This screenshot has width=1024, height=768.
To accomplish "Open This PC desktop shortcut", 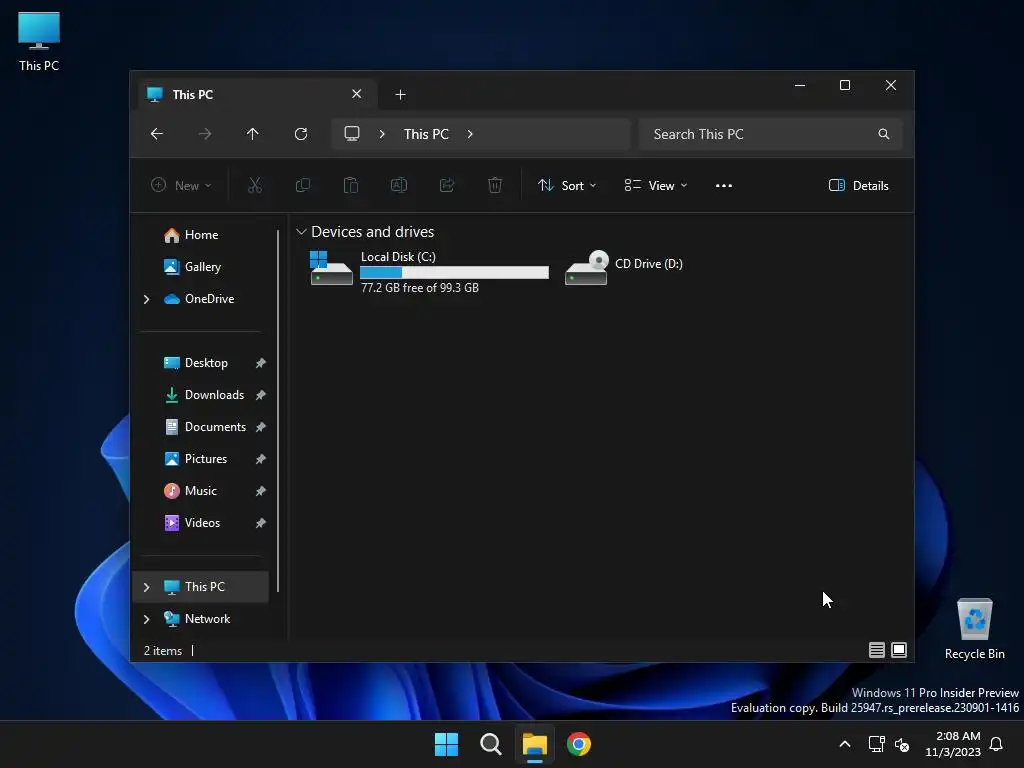I will [39, 42].
